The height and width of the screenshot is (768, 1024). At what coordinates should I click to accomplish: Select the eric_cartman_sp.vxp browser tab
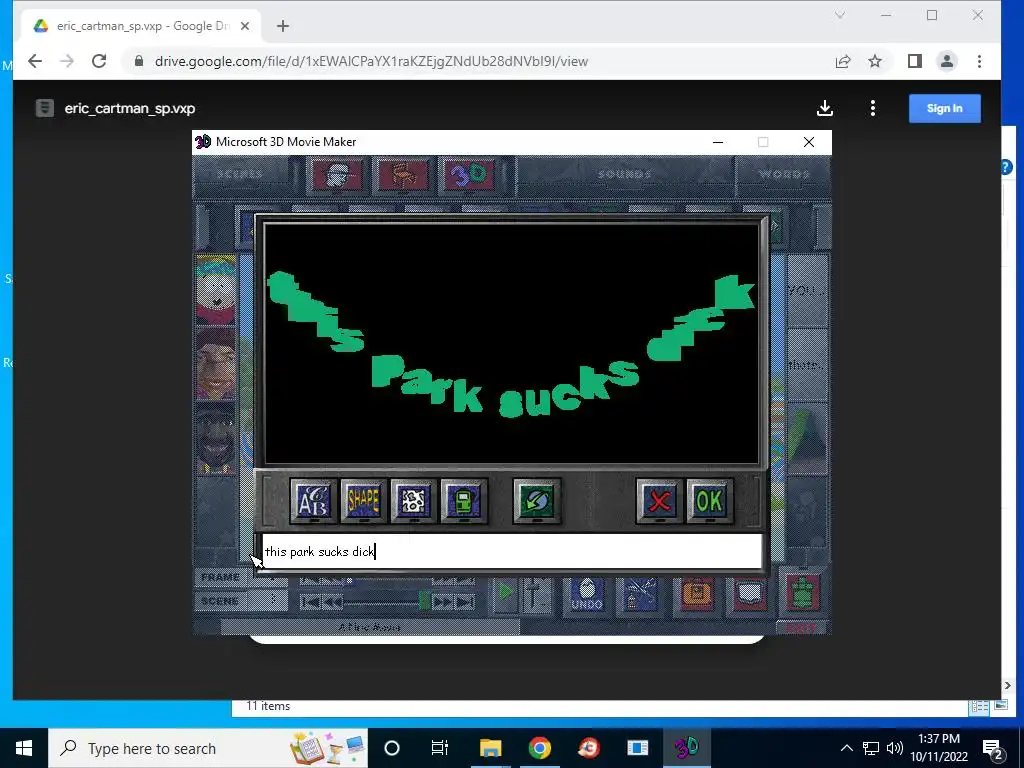coord(141,26)
